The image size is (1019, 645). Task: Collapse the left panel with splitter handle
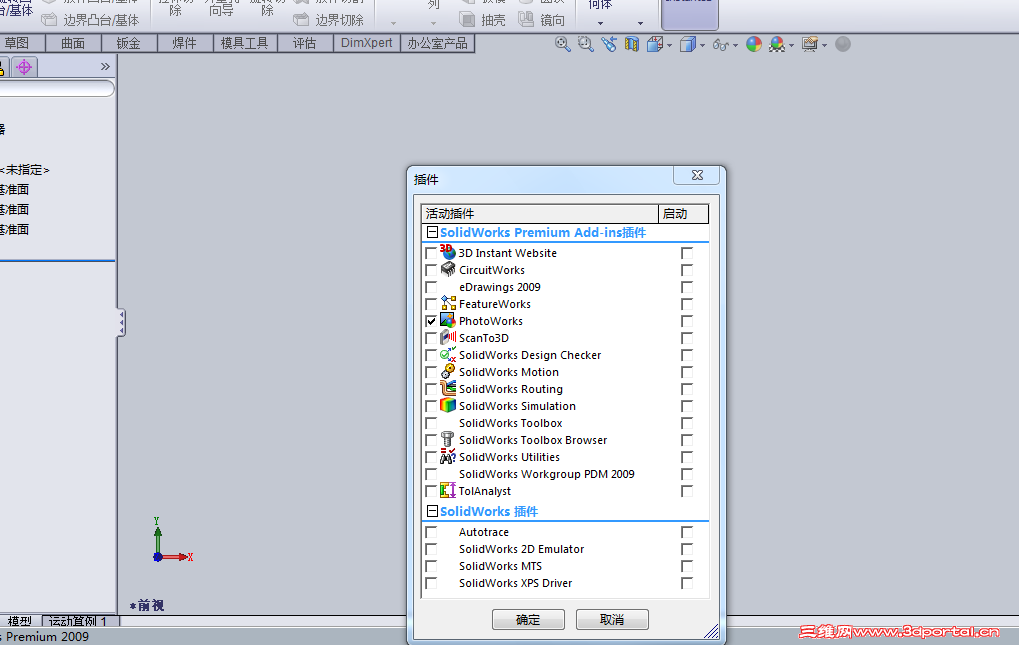coord(121,322)
